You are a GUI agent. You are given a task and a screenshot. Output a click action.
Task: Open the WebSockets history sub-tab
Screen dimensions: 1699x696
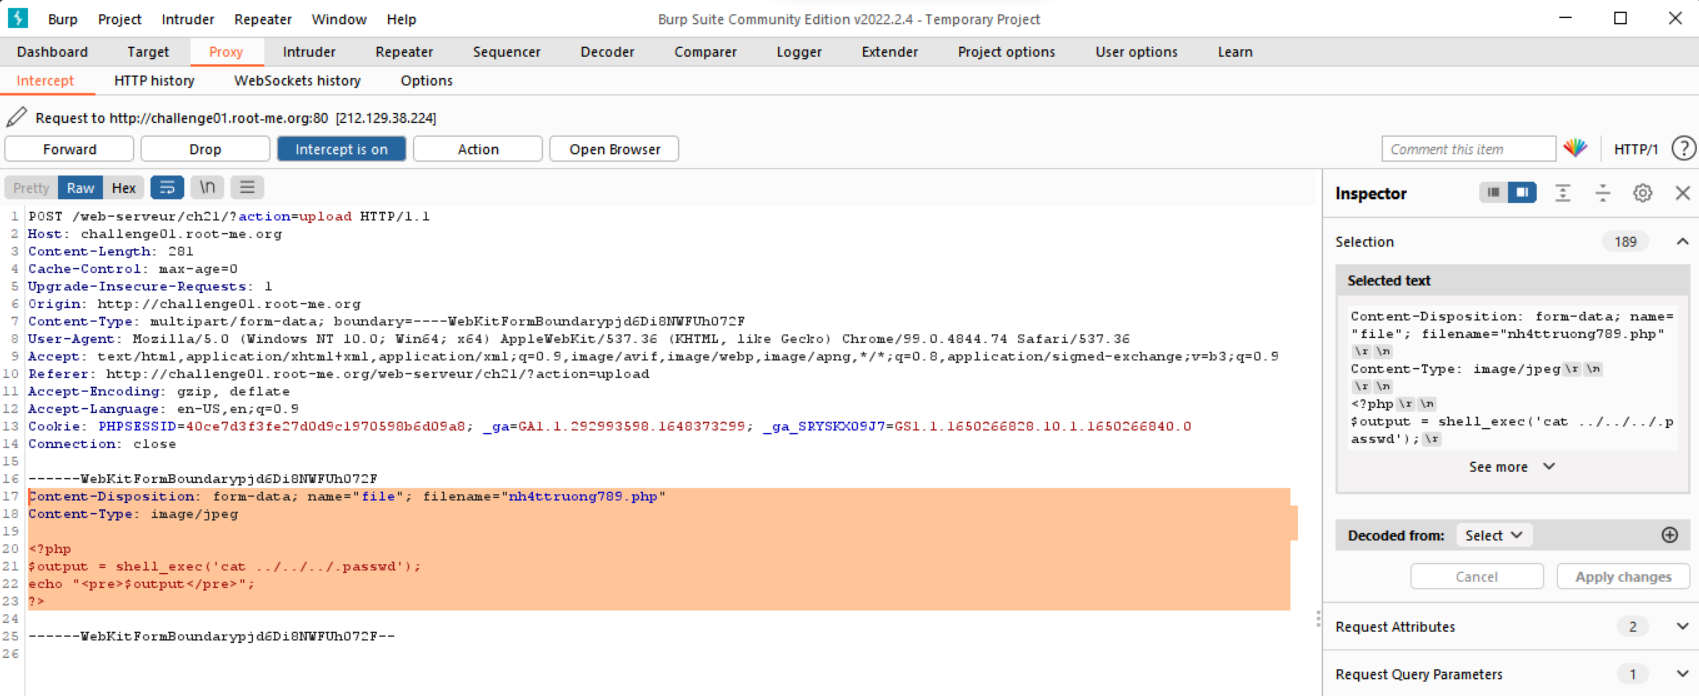pos(297,81)
